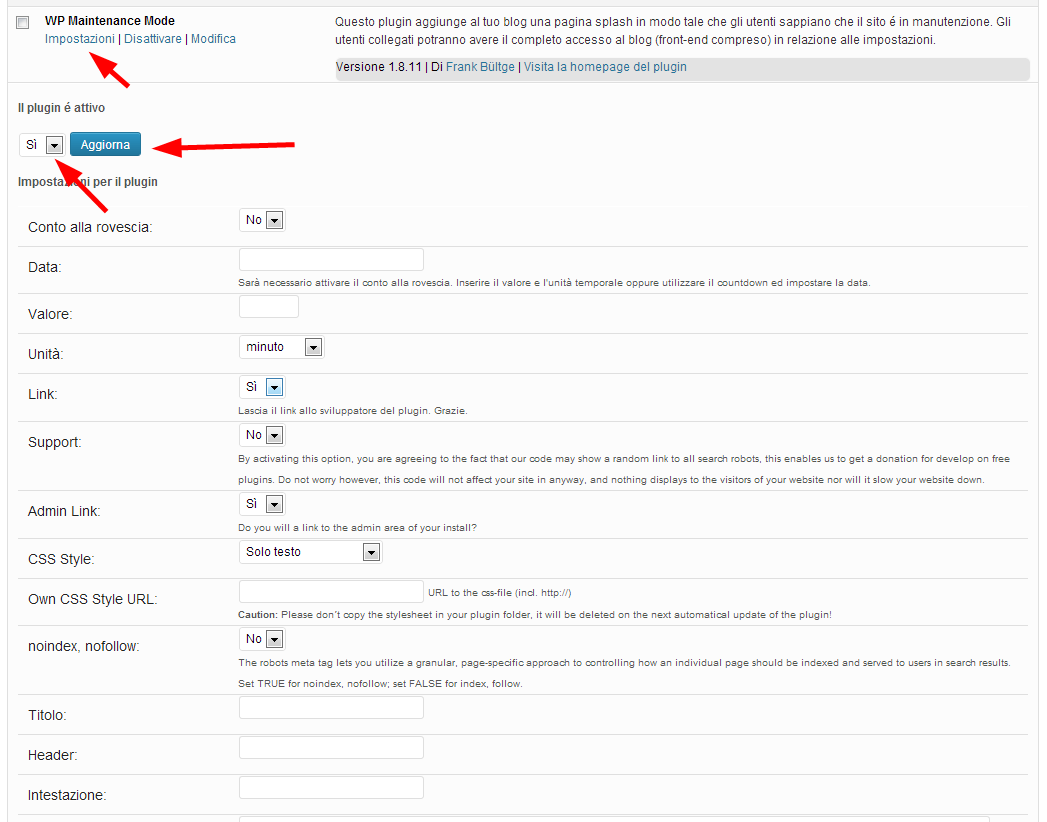
Task: Click the 'Lascia il link allo sviluppatore' note
Action: (353, 411)
